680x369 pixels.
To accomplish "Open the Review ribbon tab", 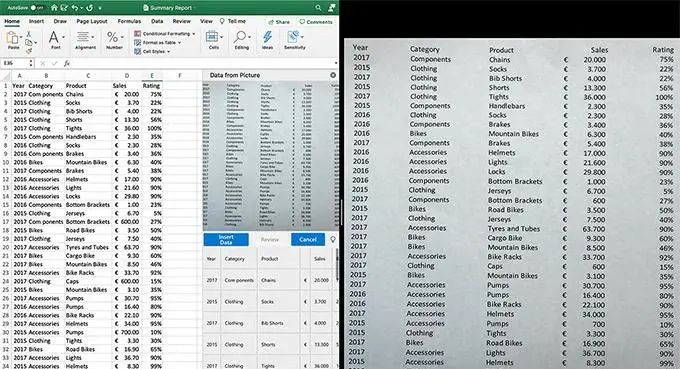I will [x=182, y=21].
